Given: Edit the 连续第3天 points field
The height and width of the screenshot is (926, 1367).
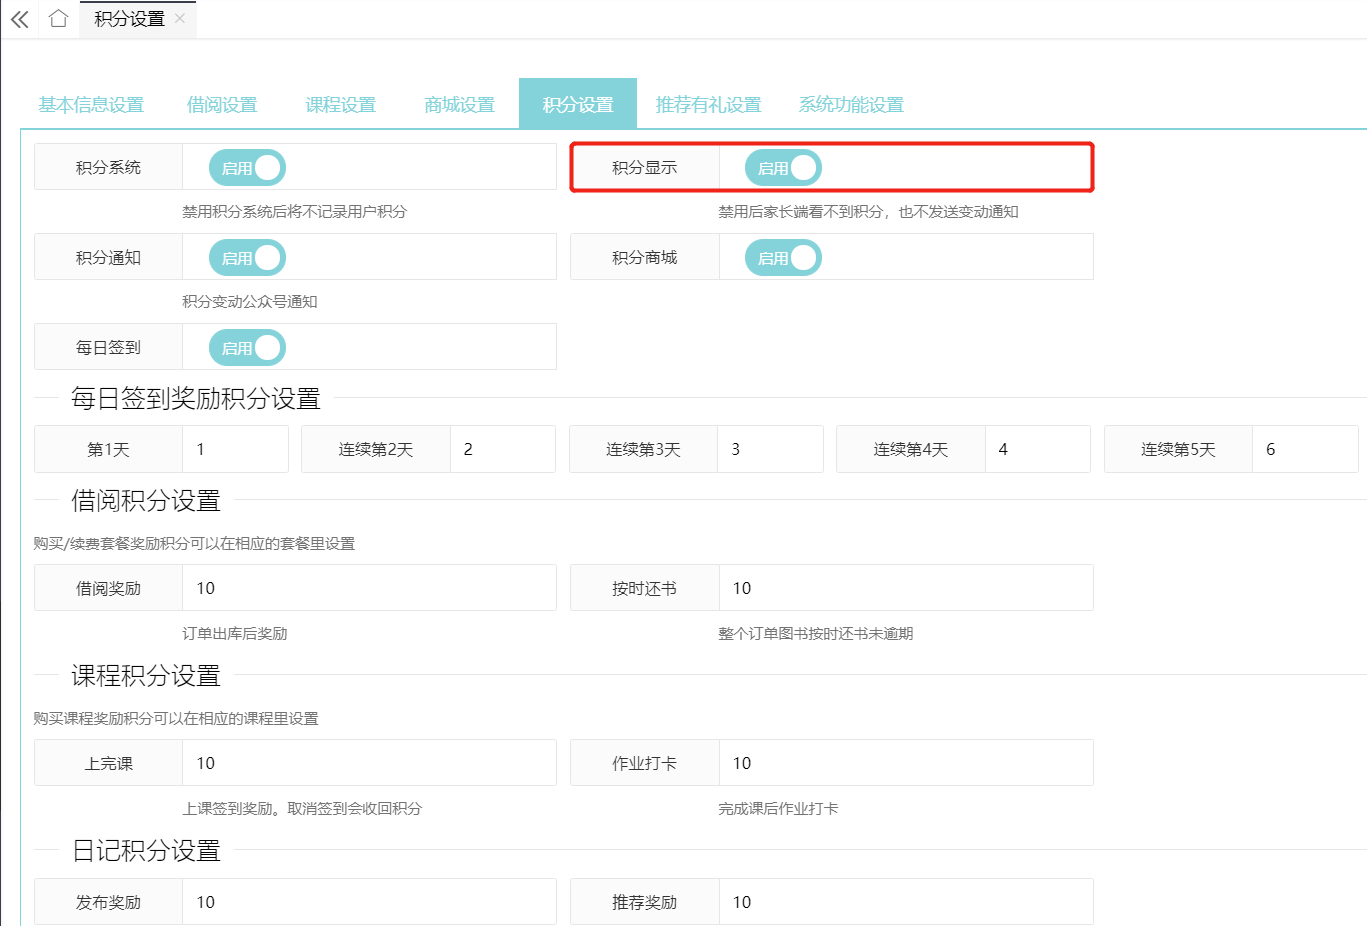Looking at the screenshot, I should (770, 449).
